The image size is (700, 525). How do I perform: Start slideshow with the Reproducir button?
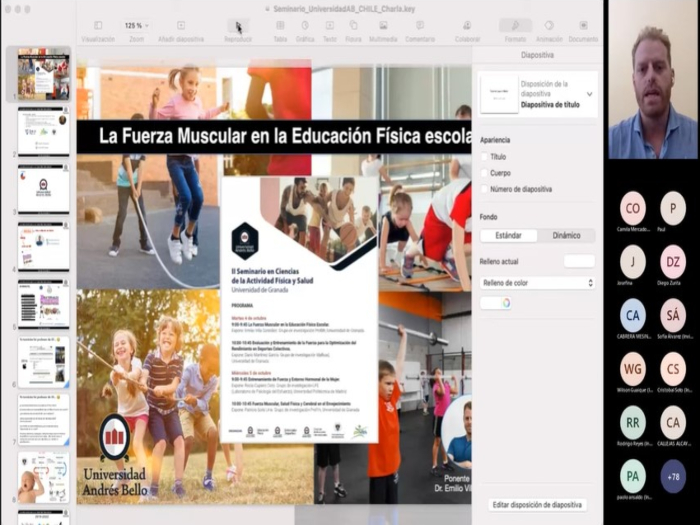[238, 26]
